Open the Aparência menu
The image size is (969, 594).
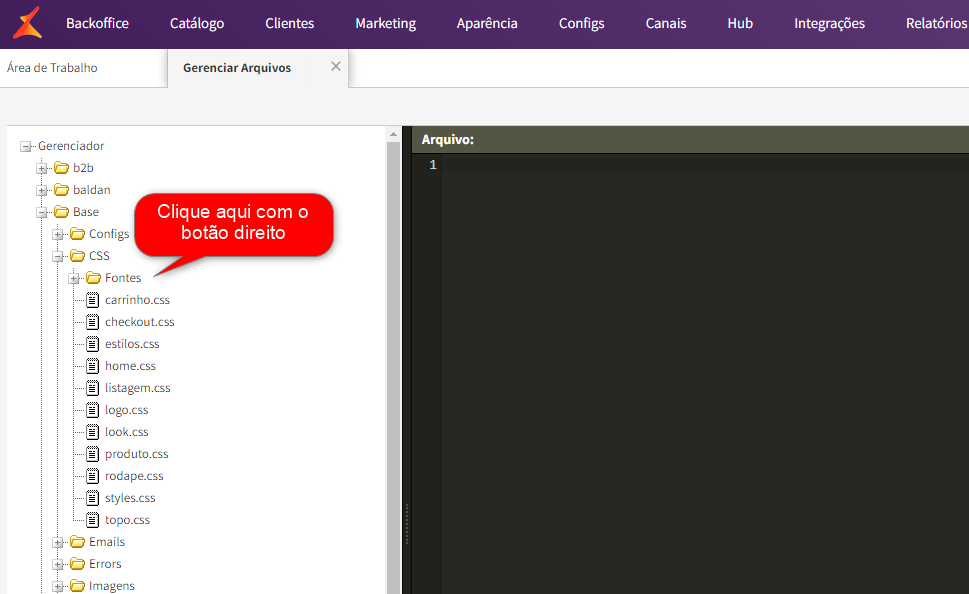[487, 23]
